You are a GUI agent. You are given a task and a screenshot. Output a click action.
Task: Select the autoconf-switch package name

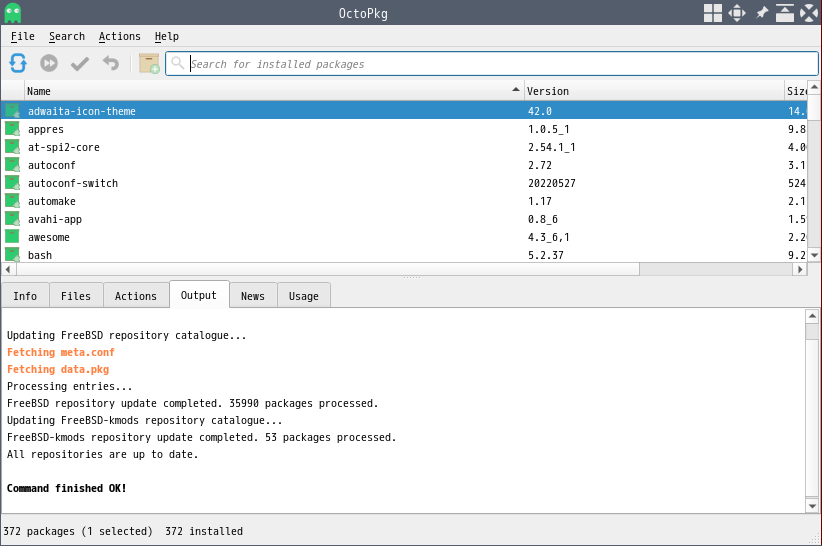(73, 183)
